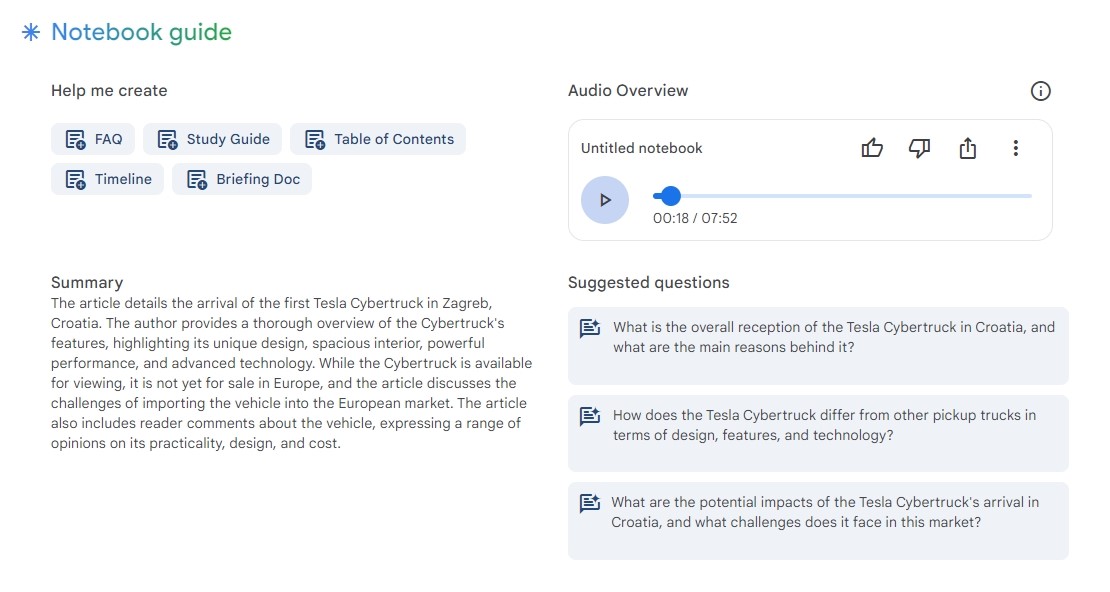
Task: Ask about overall reception in Croatia
Action: 818,346
